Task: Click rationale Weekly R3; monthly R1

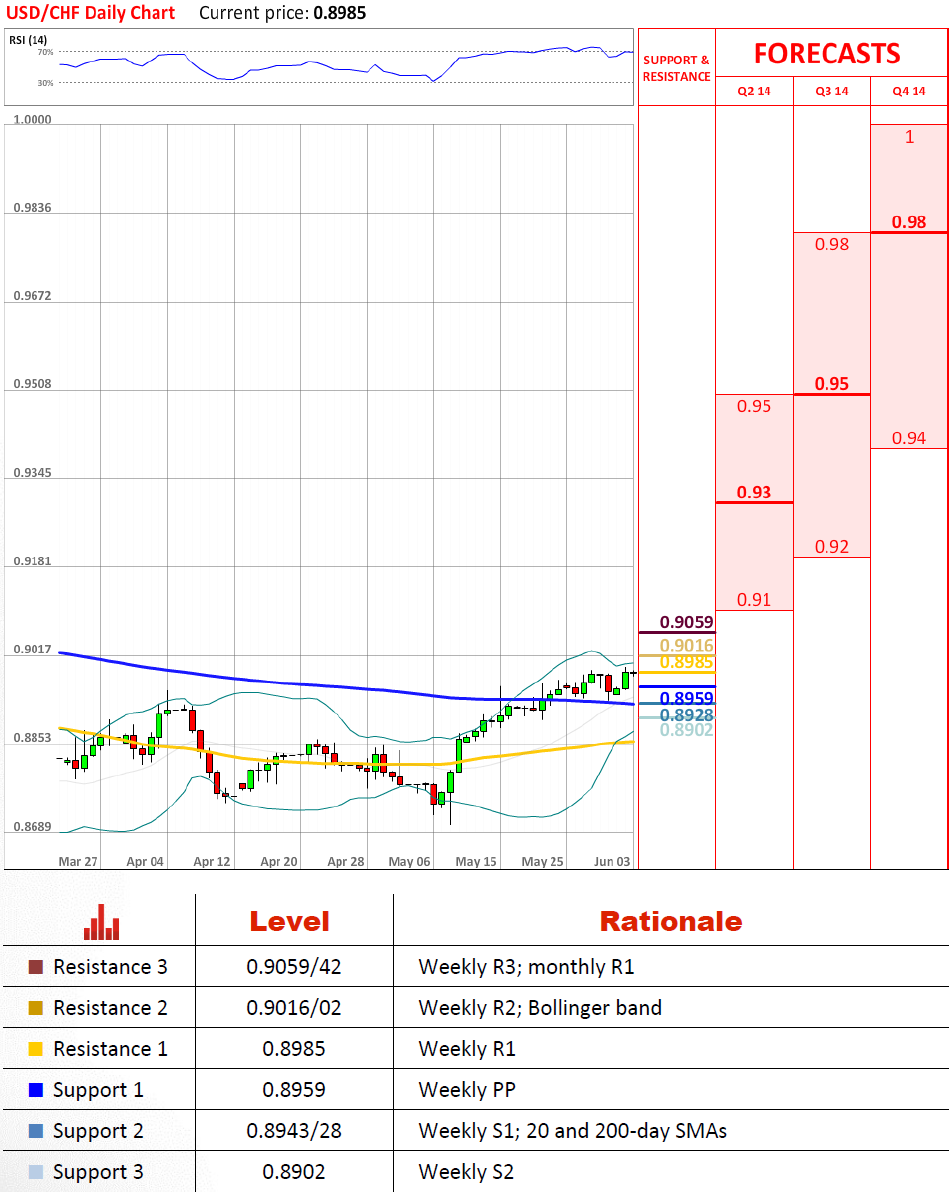Action: [x=526, y=967]
